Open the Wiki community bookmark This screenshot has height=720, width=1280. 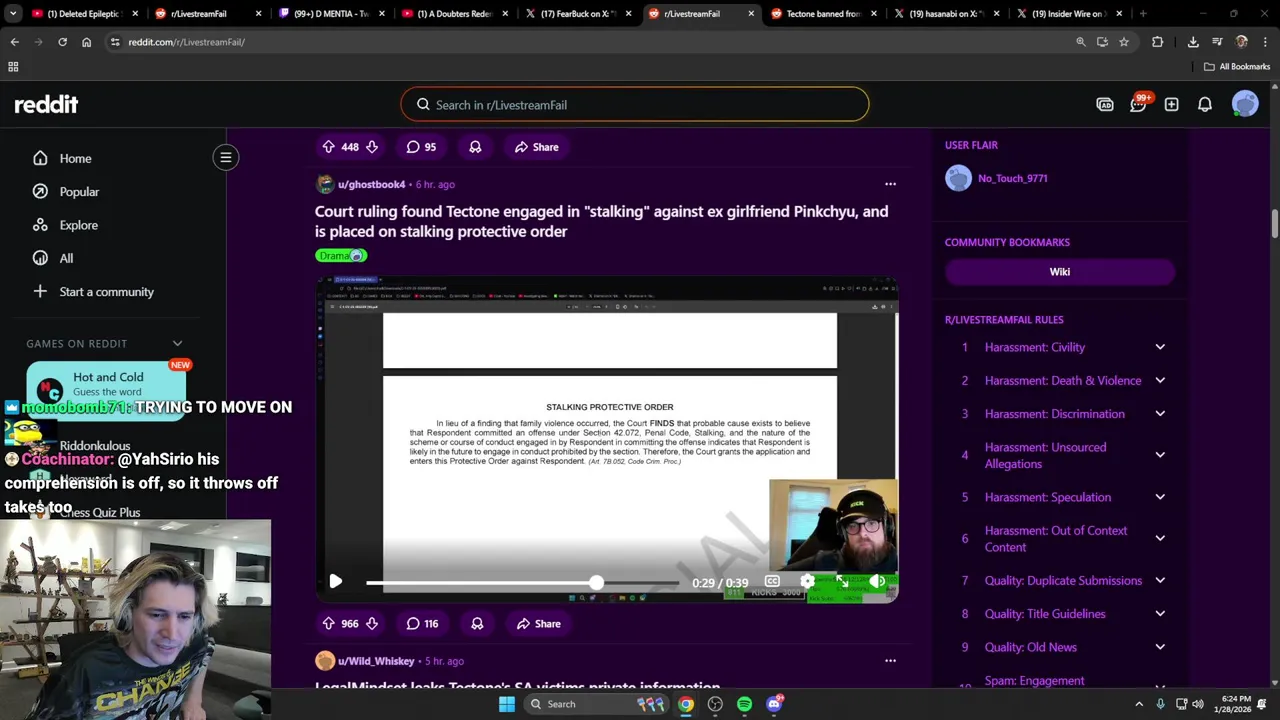tap(1060, 272)
